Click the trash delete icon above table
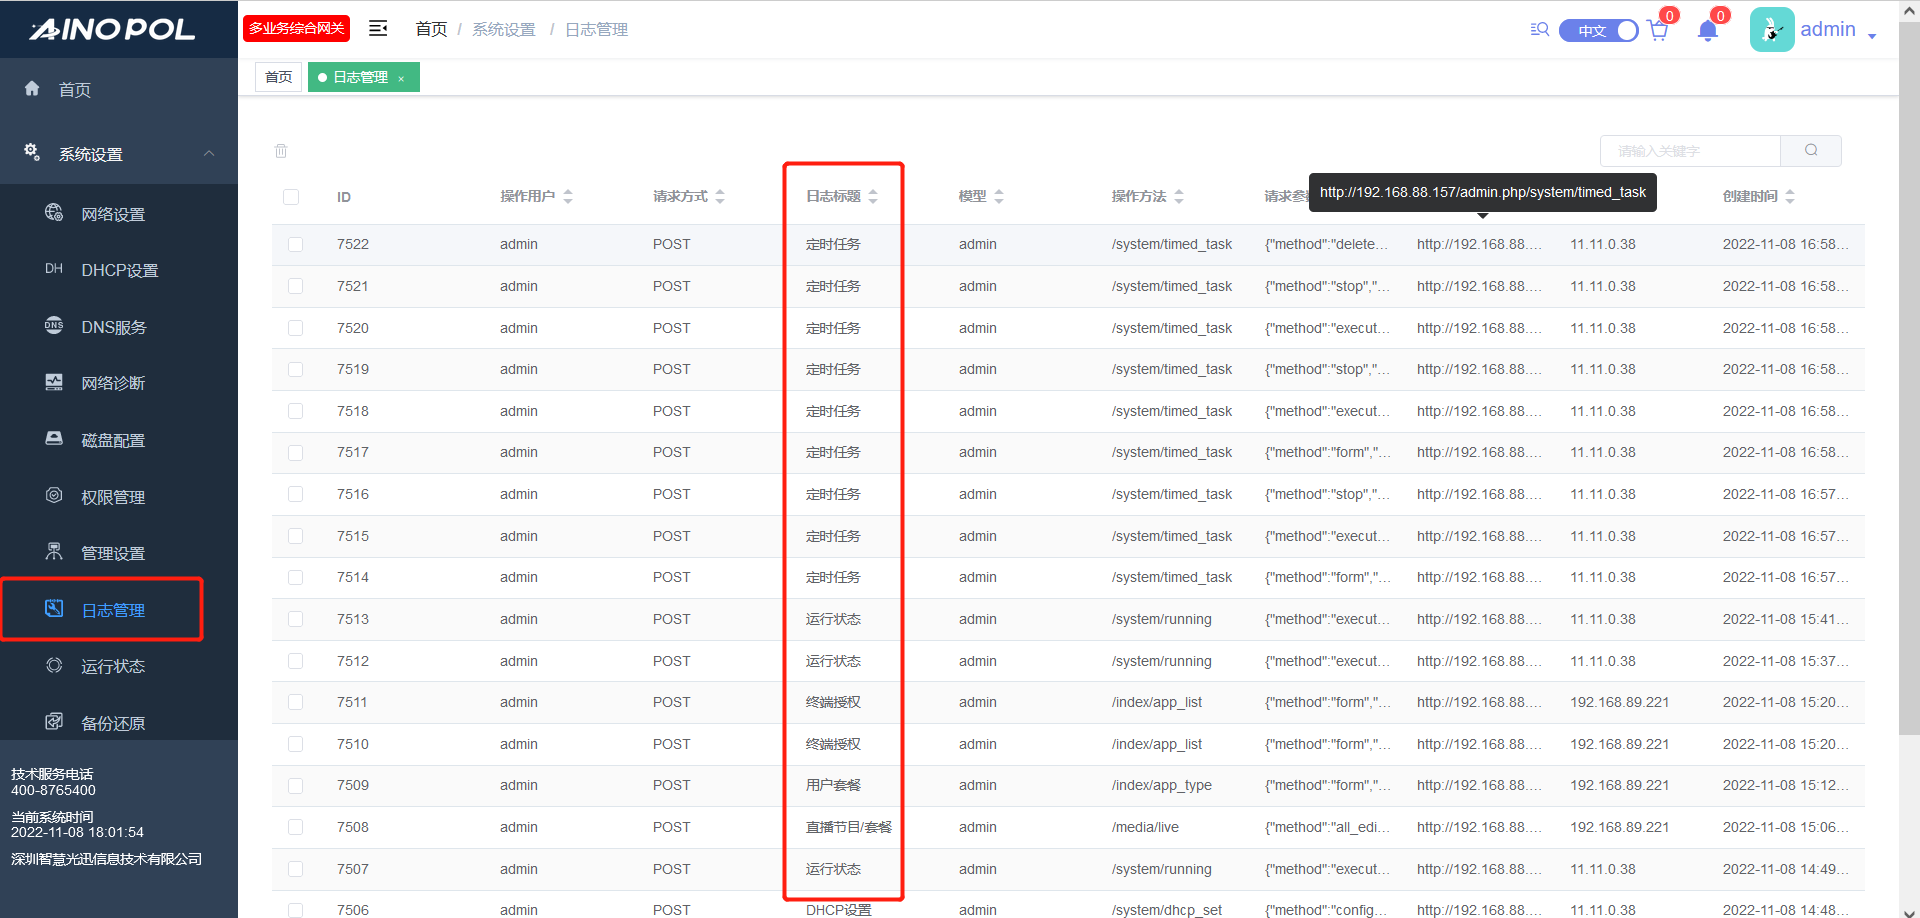The width and height of the screenshot is (1920, 918). (281, 151)
